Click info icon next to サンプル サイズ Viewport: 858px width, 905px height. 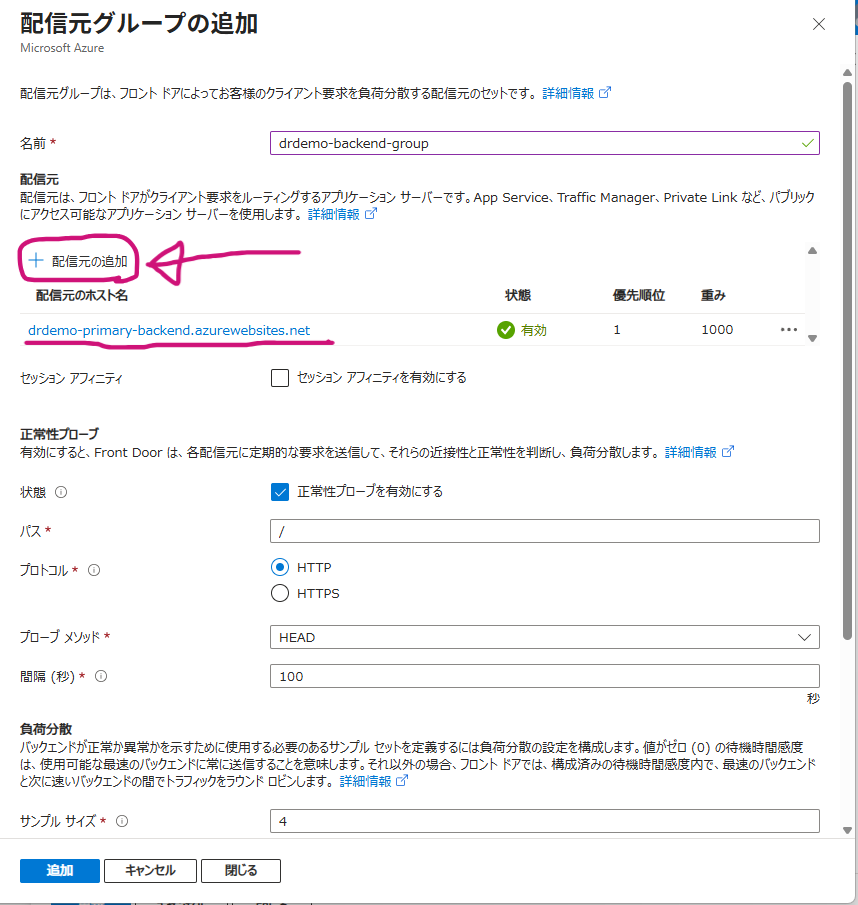[122, 821]
